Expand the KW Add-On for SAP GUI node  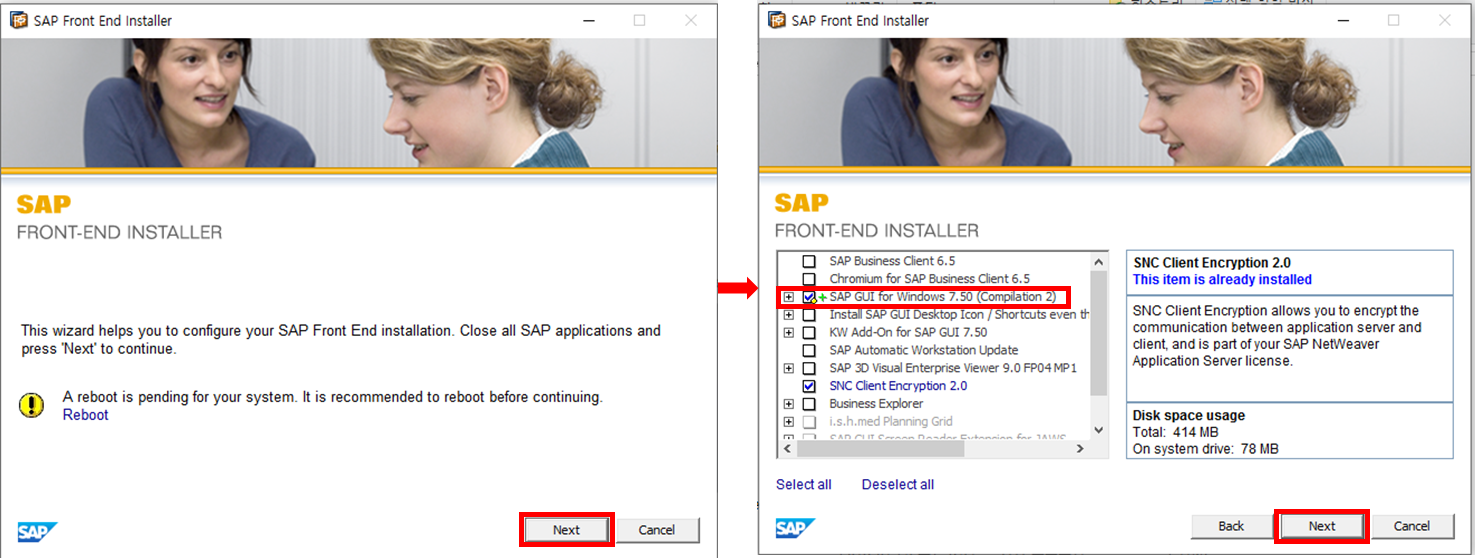[x=789, y=333]
